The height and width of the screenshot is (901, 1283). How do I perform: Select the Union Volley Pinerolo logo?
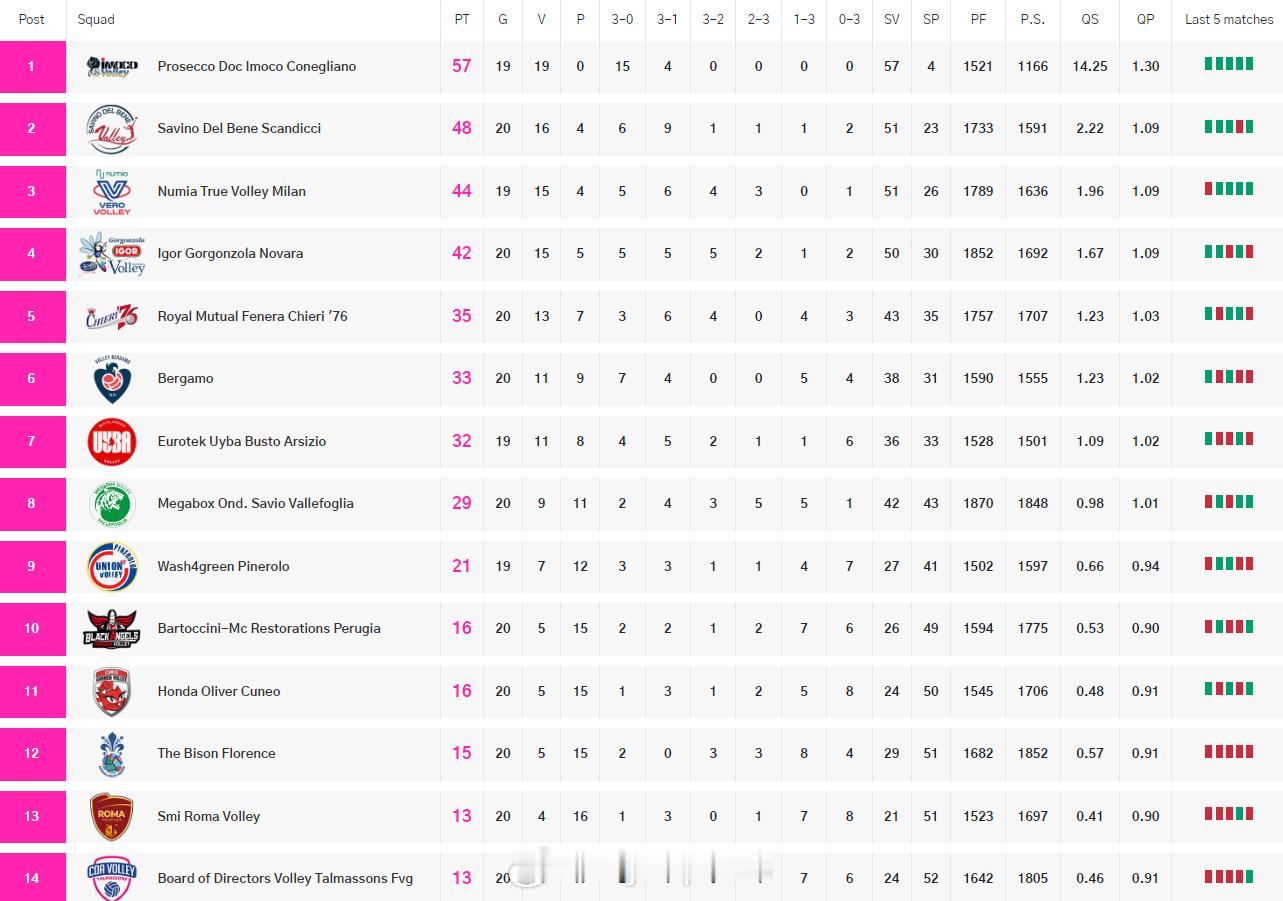click(112, 566)
